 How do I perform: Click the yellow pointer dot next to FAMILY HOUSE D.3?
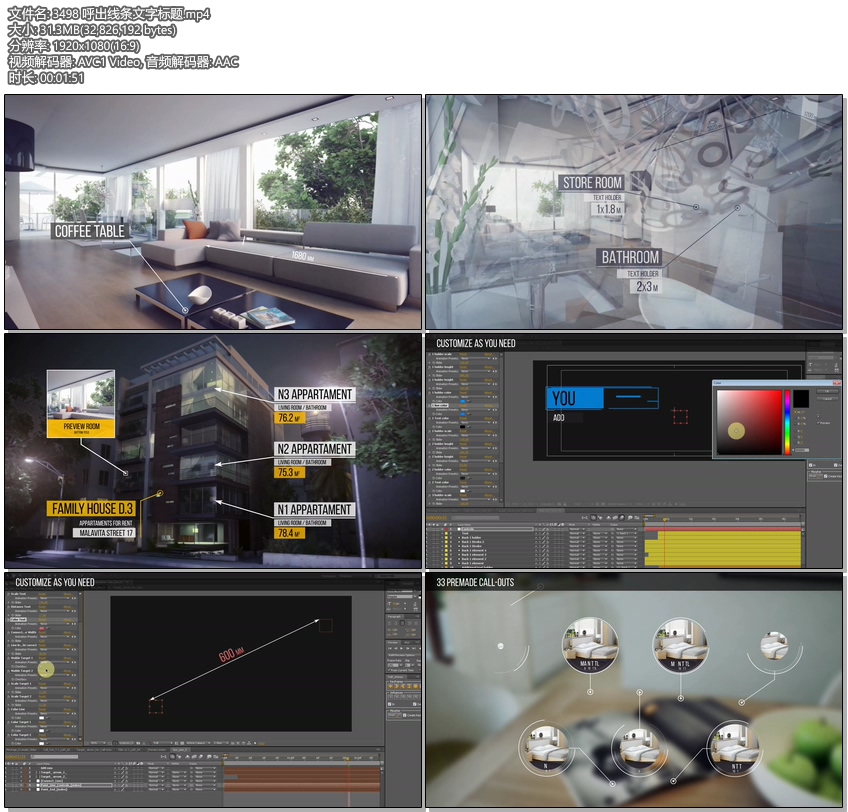coord(160,493)
